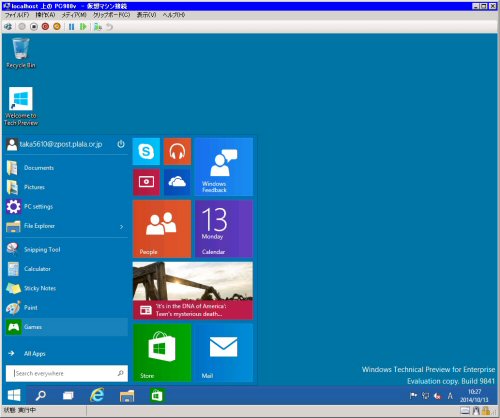This screenshot has width=500, height=418.
Task: Open the red Video tile
Action: pos(146,182)
